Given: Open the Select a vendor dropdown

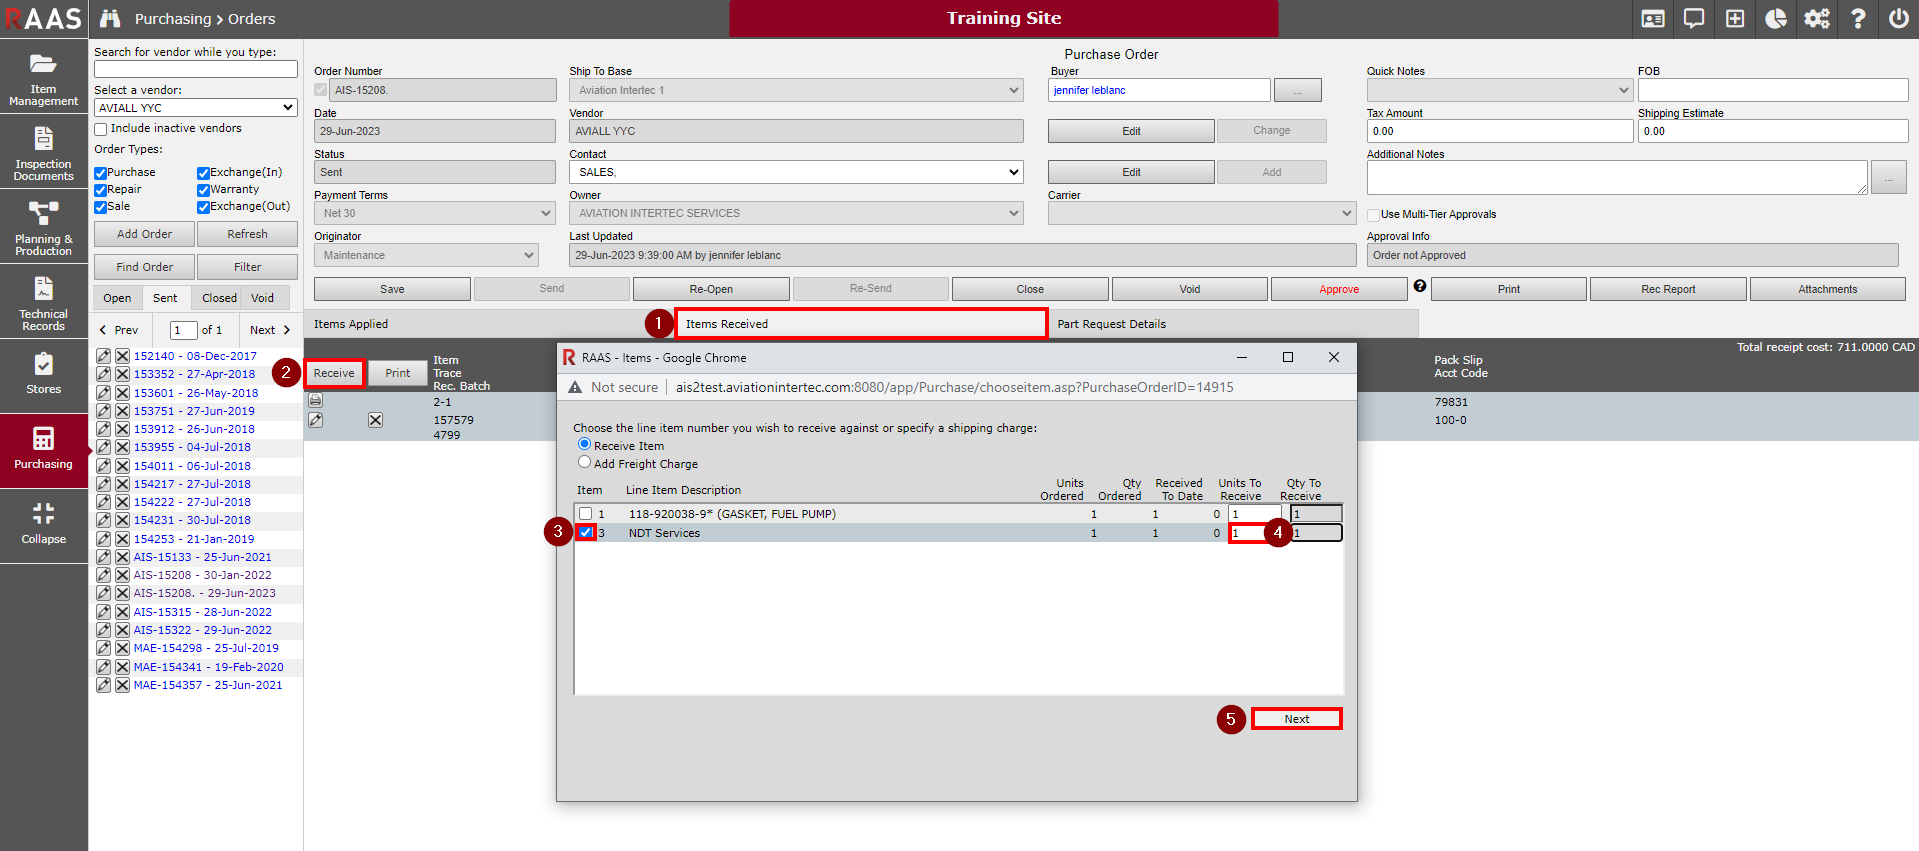Looking at the screenshot, I should click(196, 108).
